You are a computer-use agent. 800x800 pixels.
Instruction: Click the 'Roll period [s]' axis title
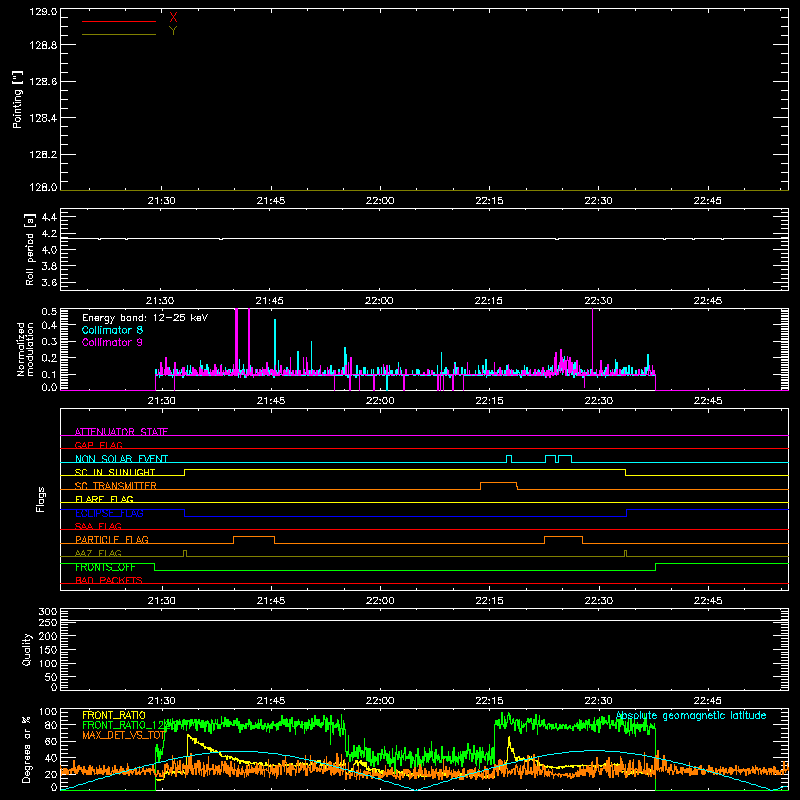pyautogui.click(x=30, y=249)
